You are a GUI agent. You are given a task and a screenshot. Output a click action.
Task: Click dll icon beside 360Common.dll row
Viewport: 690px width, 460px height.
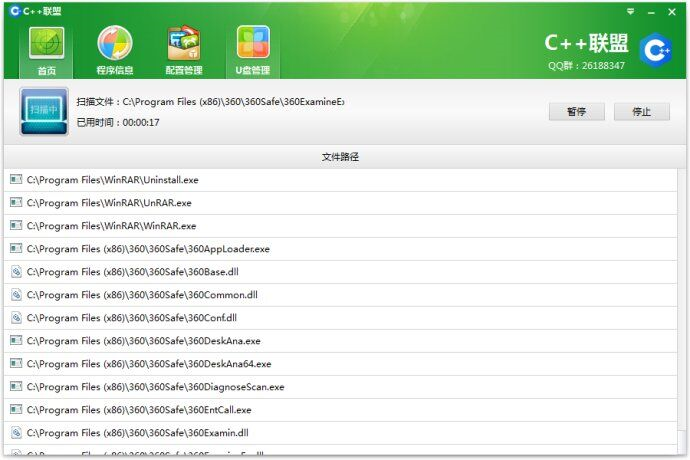pyautogui.click(x=16, y=294)
